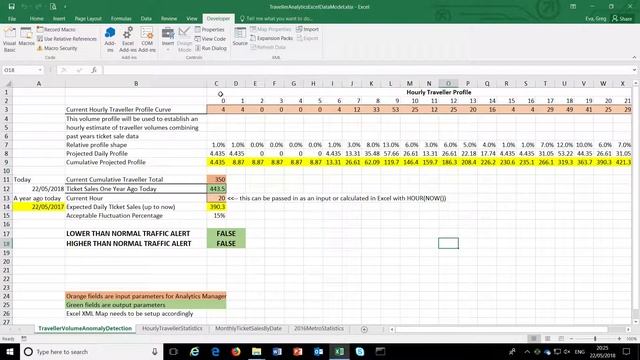Switch to Page Layout view

pos(547,338)
